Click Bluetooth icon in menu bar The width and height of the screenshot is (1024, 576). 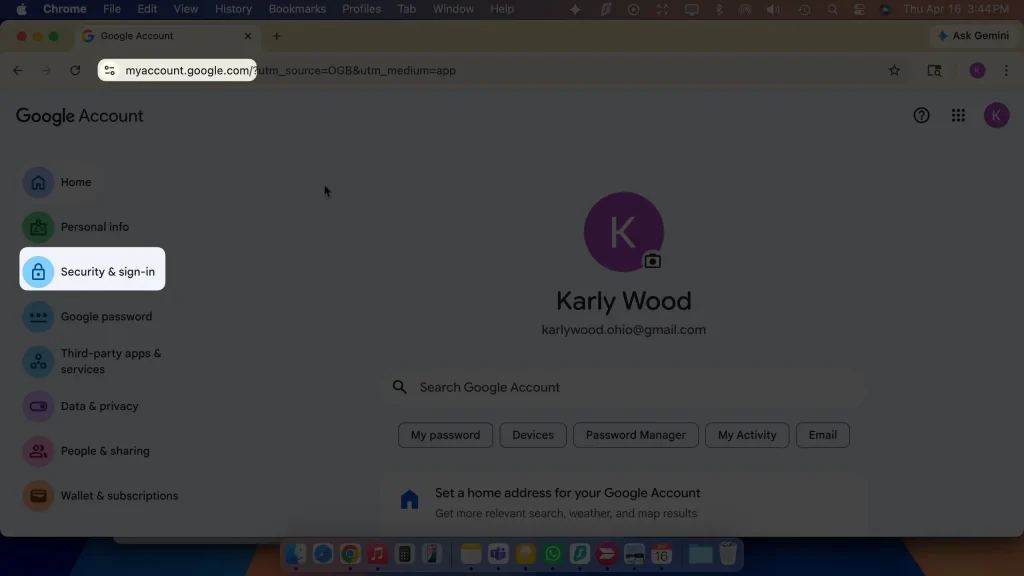point(719,9)
